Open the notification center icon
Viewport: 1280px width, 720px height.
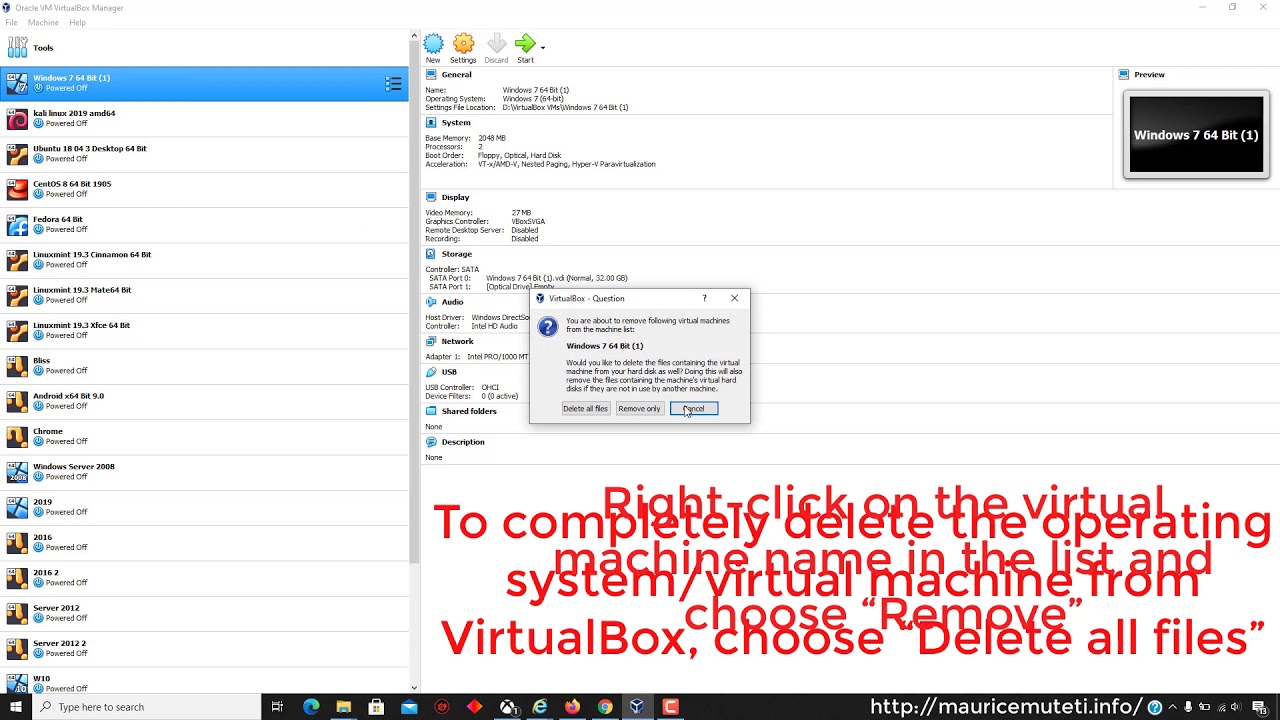pyautogui.click(x=1259, y=707)
